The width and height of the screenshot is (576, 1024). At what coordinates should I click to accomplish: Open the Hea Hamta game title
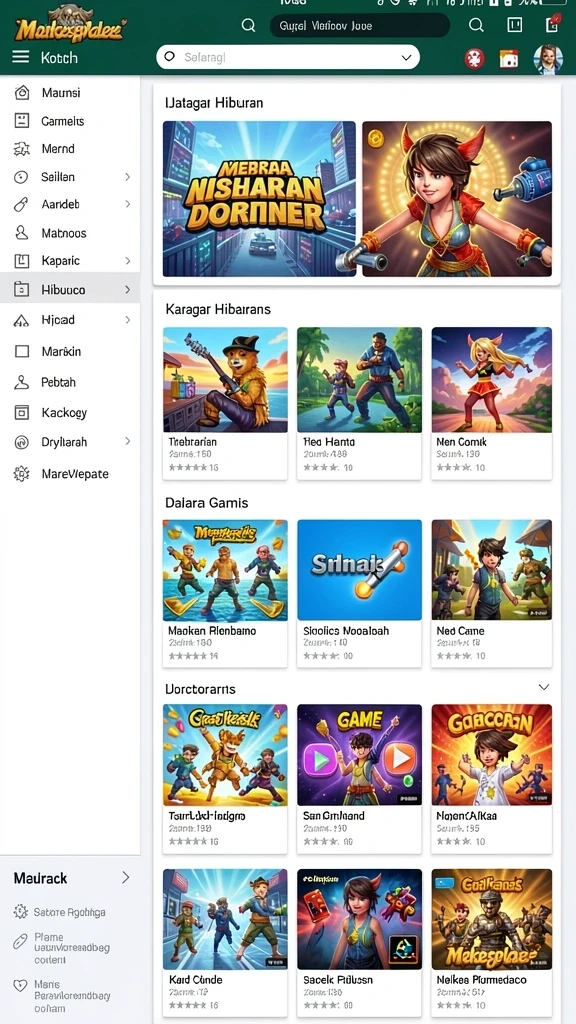click(328, 442)
